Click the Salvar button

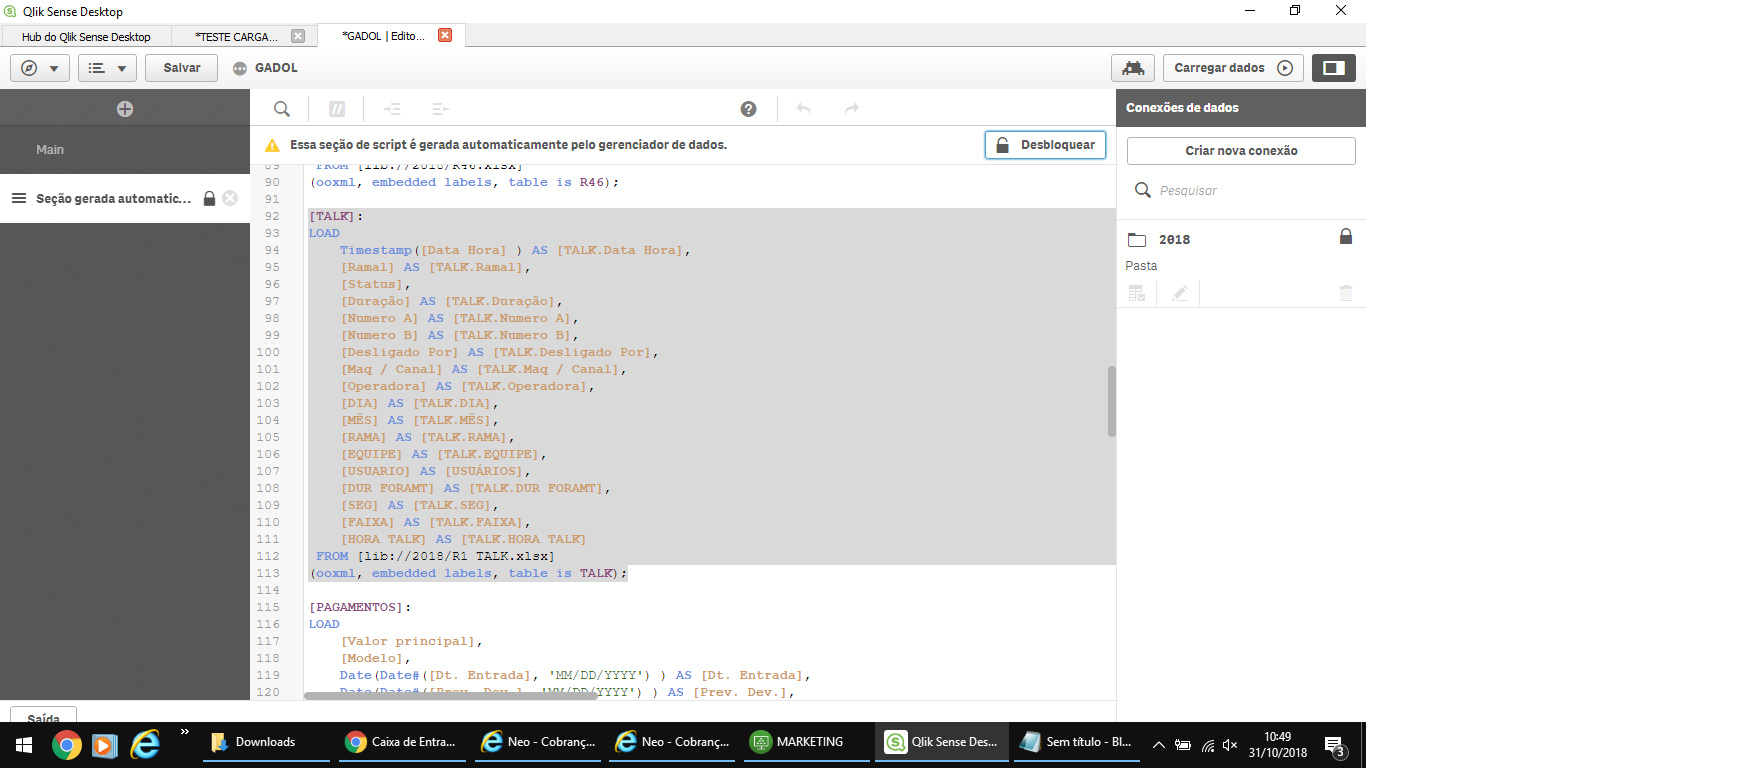click(x=181, y=68)
